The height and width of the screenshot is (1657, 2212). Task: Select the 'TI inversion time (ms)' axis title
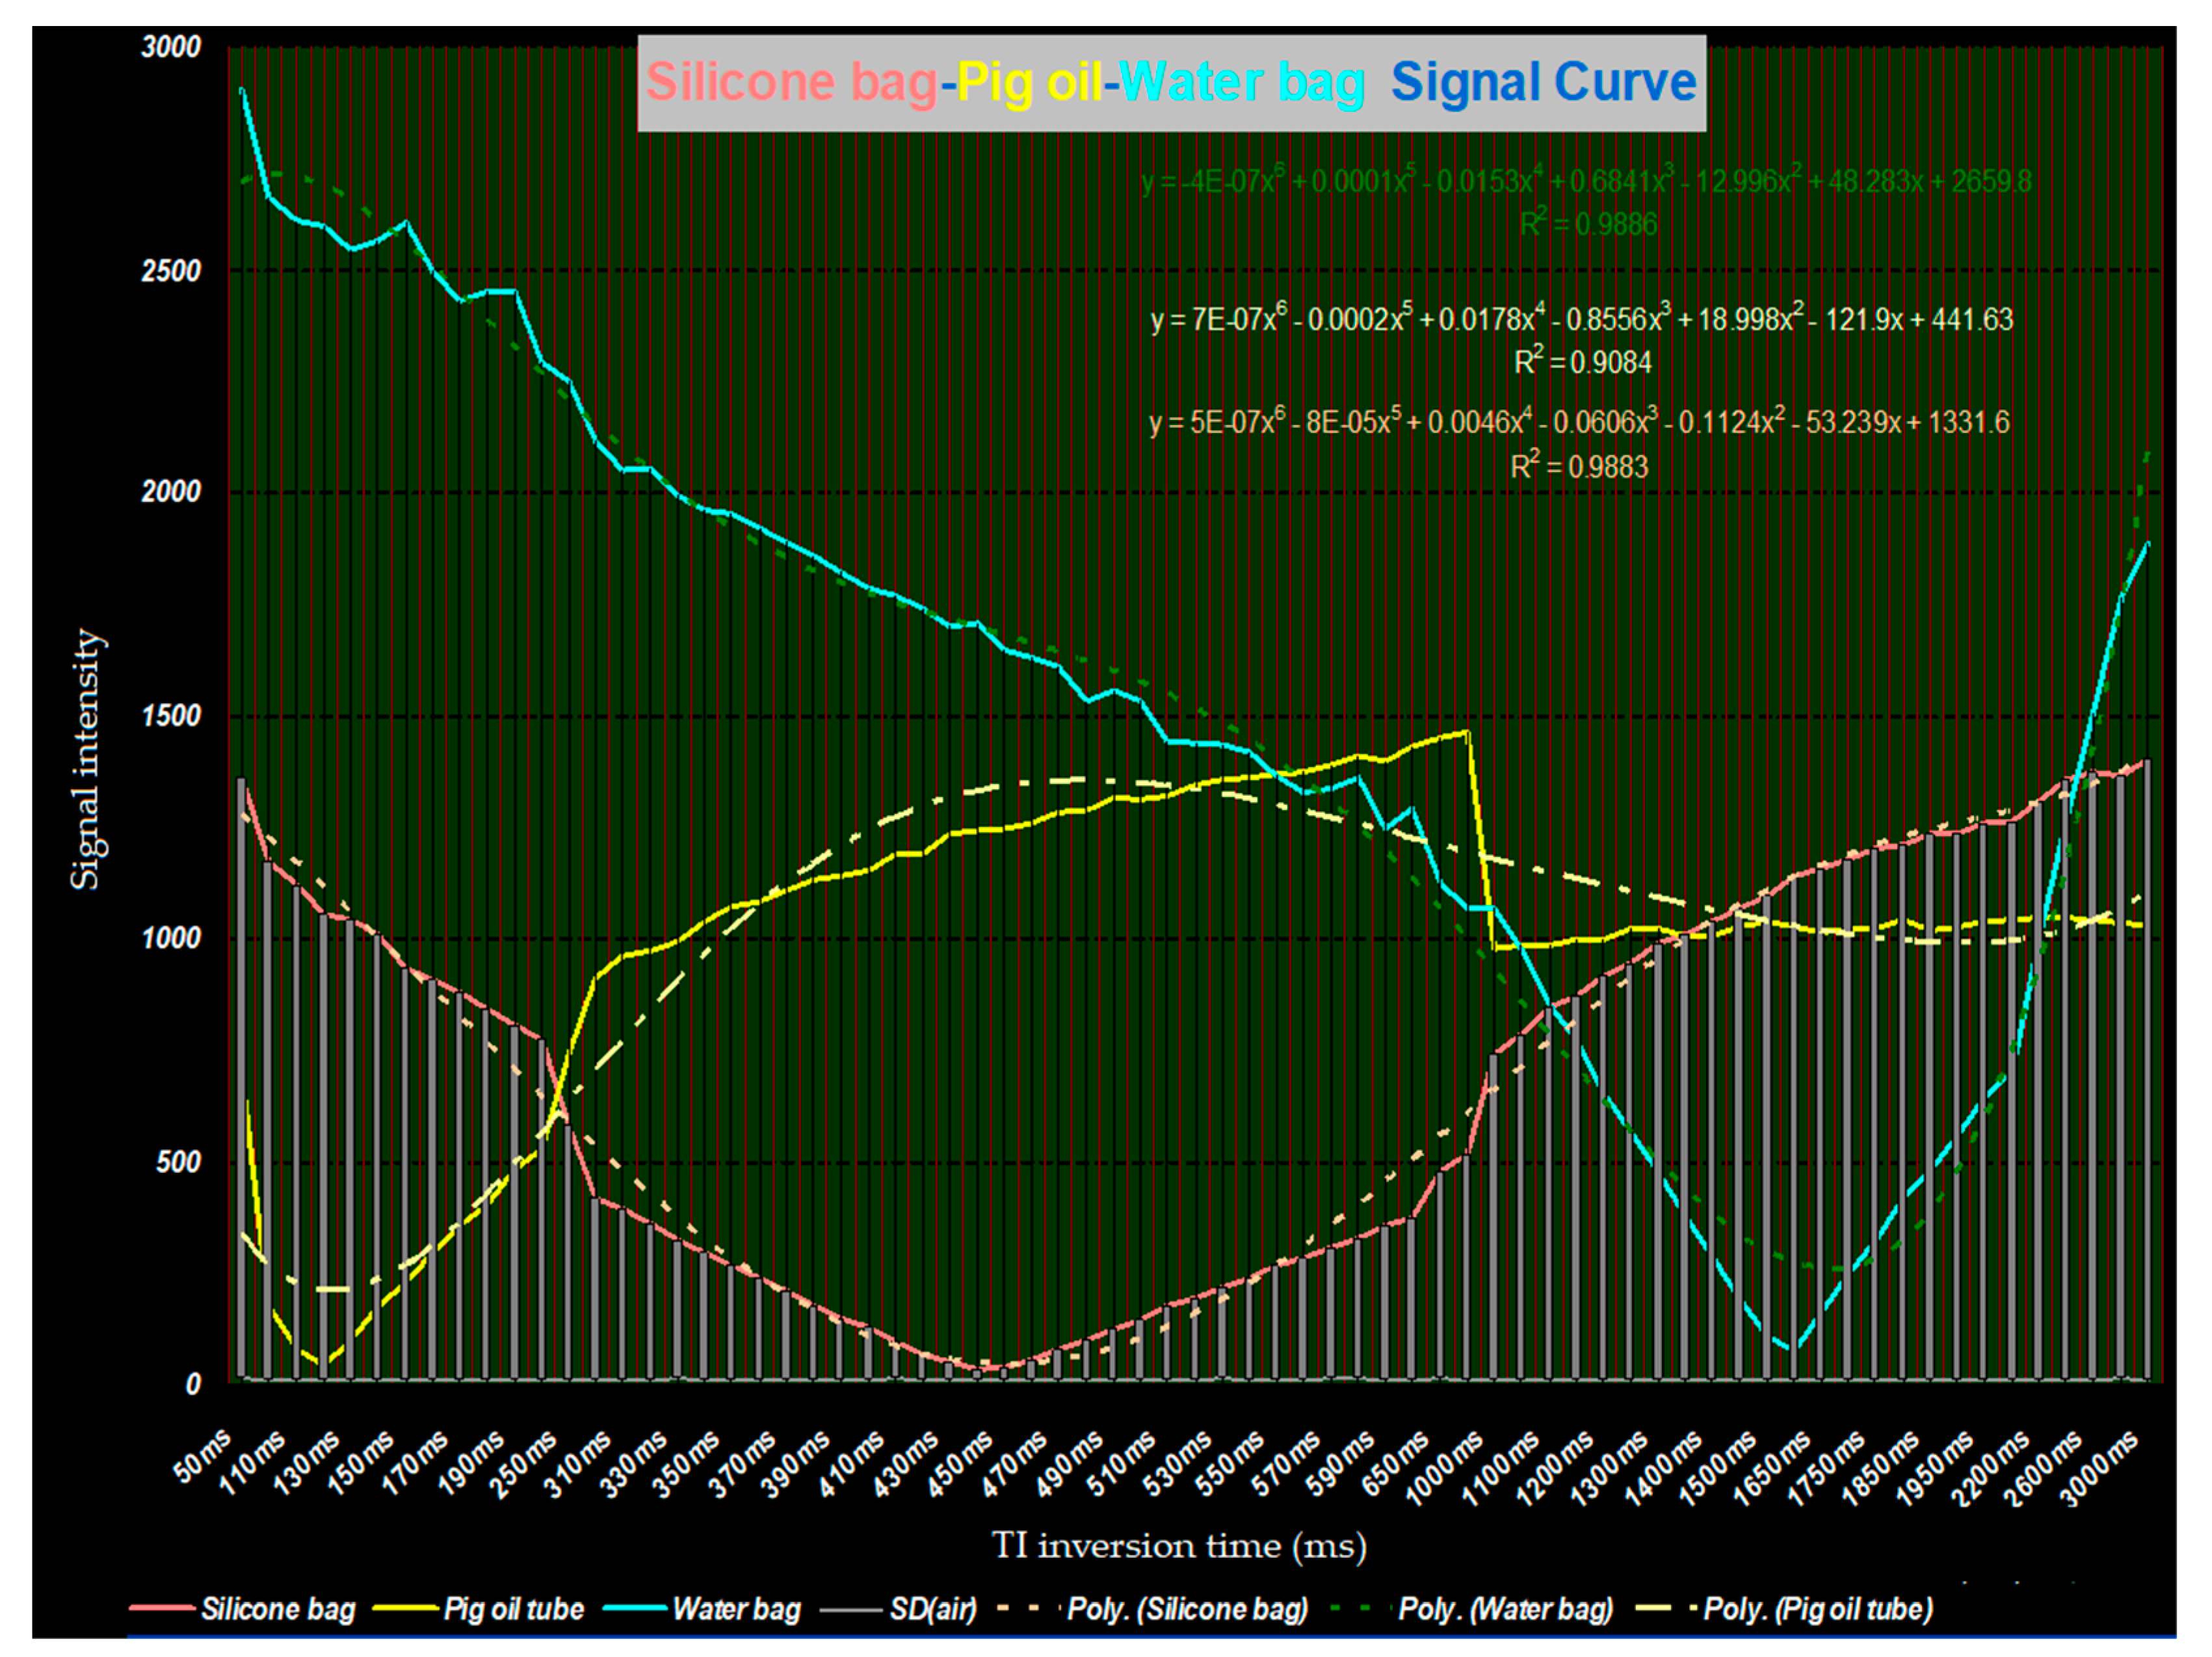[x=1179, y=1546]
